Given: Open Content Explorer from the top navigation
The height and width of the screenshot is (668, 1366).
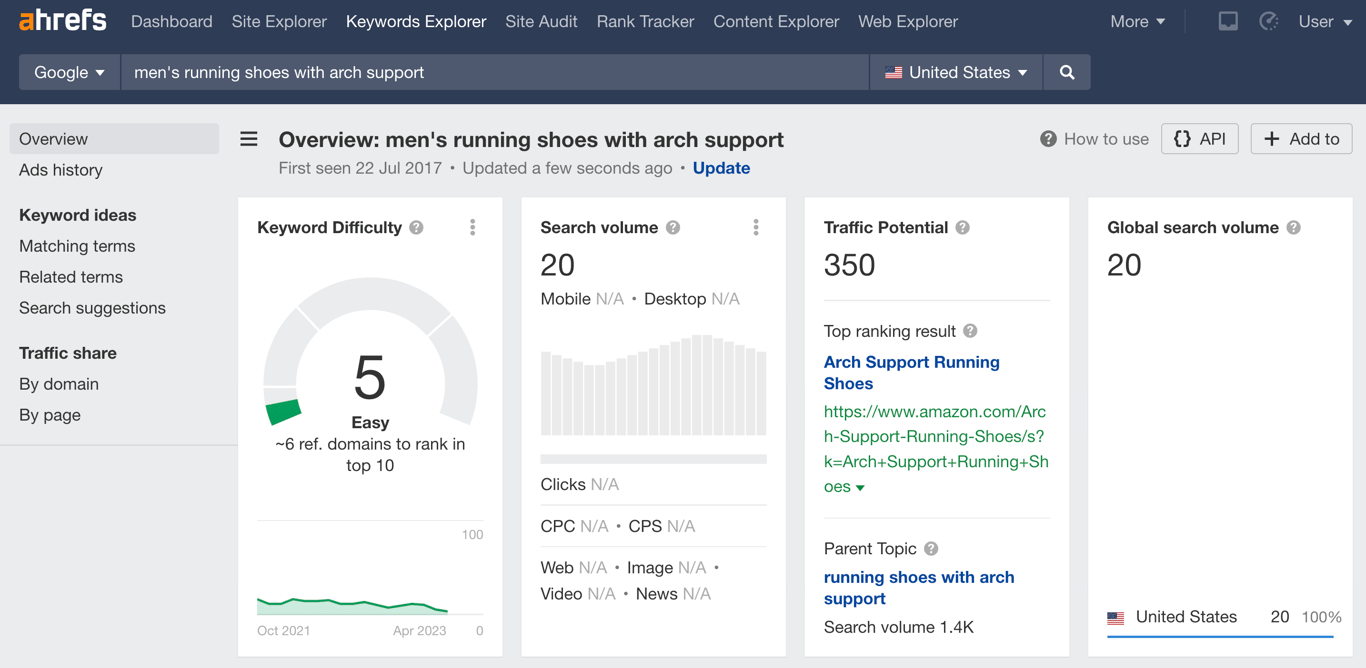Looking at the screenshot, I should coord(776,21).
